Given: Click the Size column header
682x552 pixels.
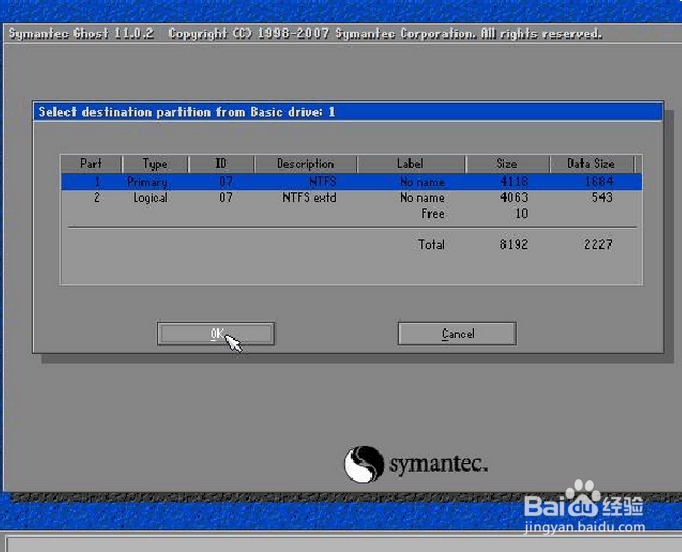Looking at the screenshot, I should (507, 164).
